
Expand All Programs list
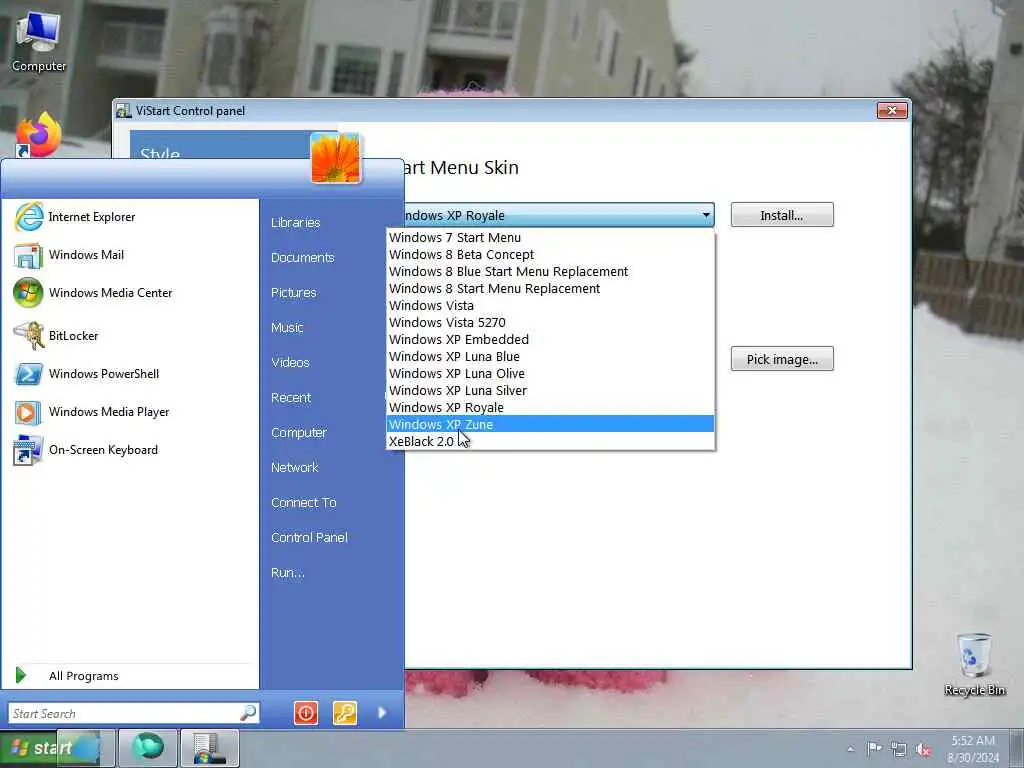pos(84,676)
